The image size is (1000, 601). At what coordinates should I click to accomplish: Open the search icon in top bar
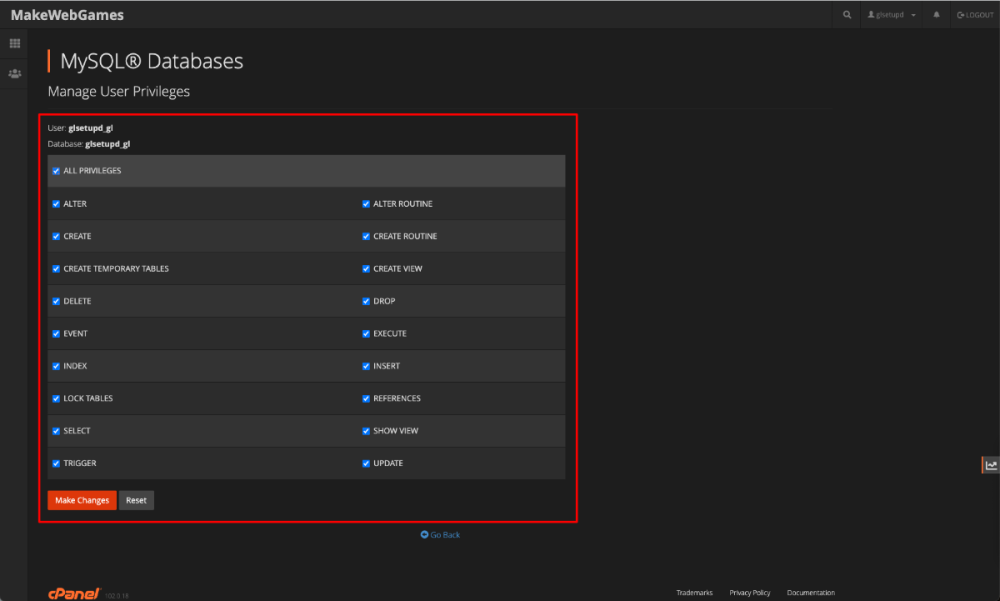847,15
